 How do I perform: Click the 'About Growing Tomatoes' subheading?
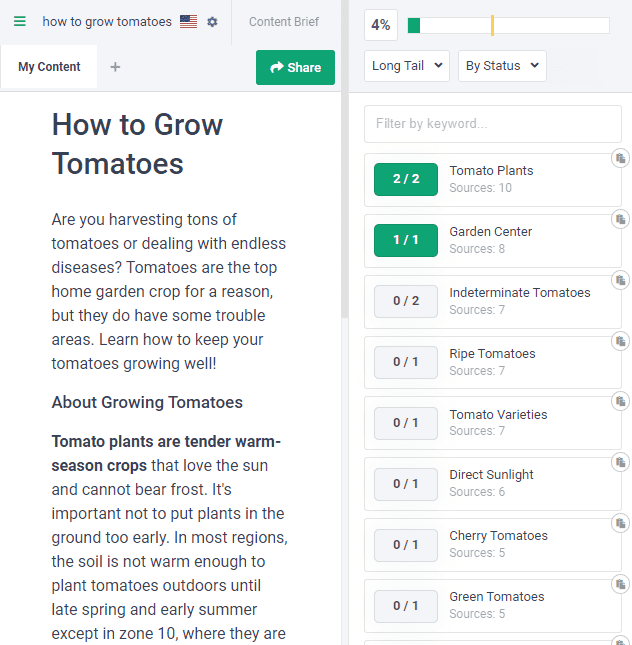pyautogui.click(x=147, y=402)
